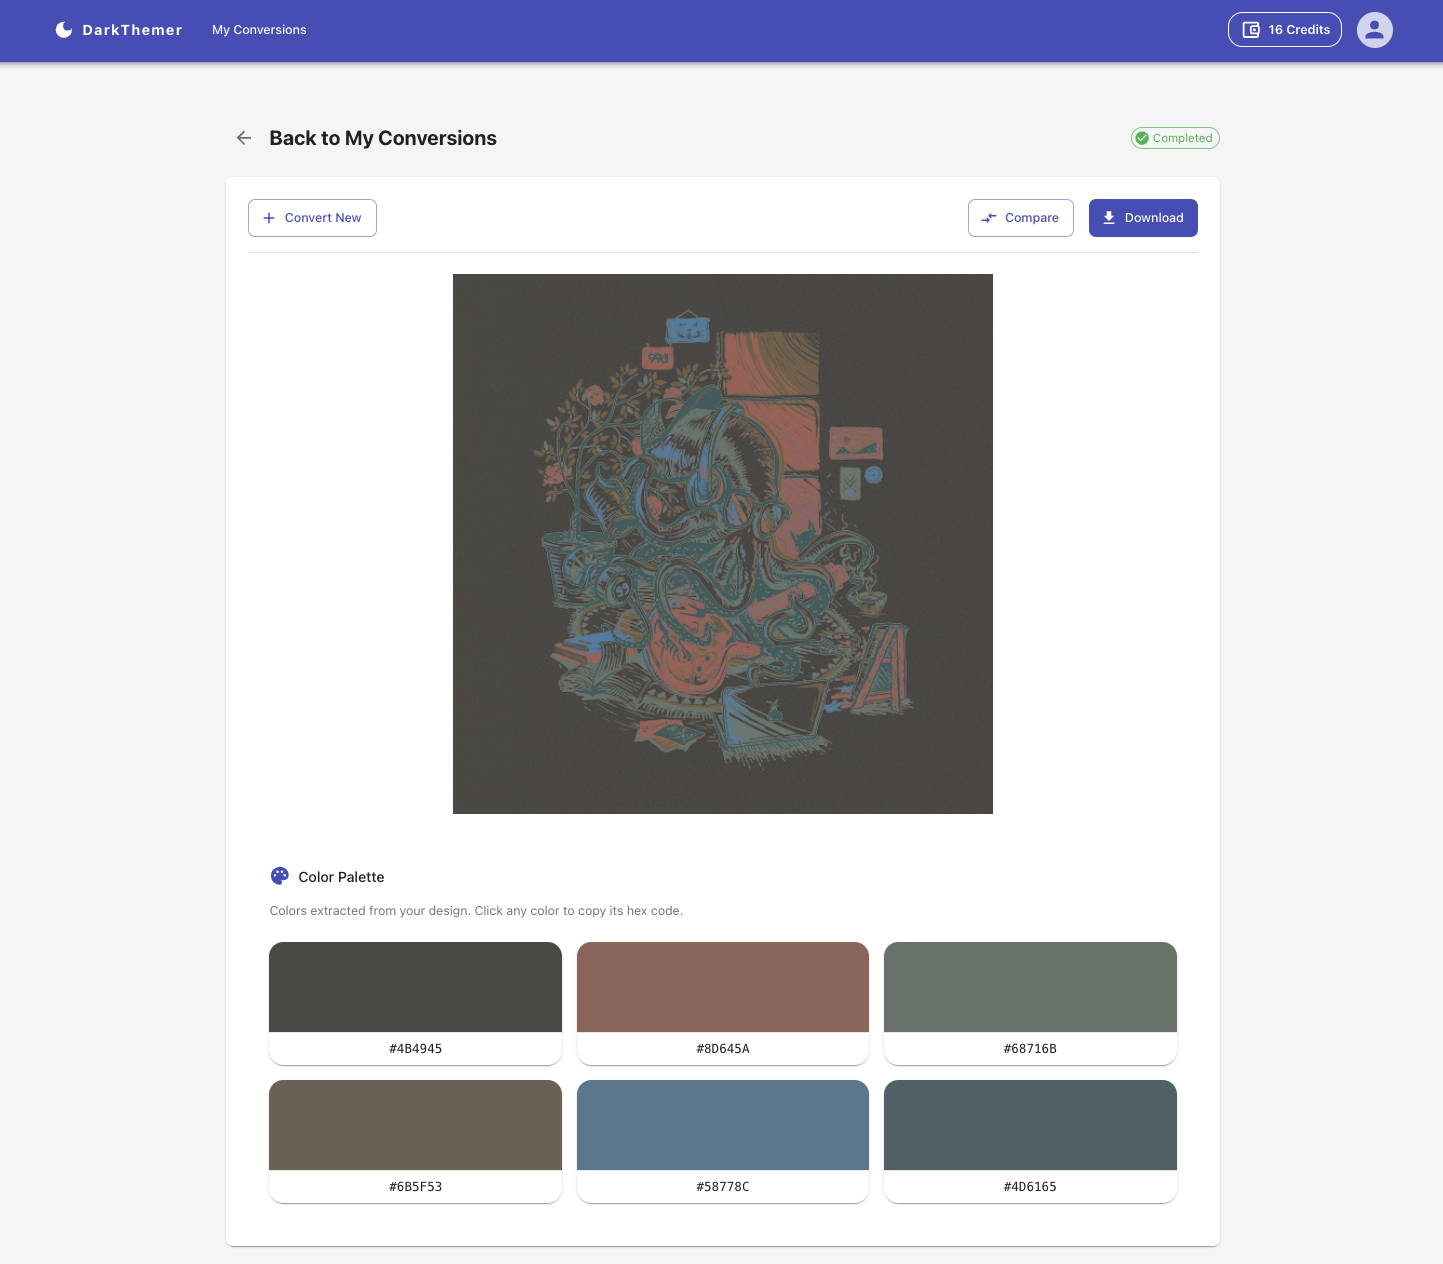Open the user profile avatar icon
This screenshot has width=1443, height=1264.
pos(1374,30)
